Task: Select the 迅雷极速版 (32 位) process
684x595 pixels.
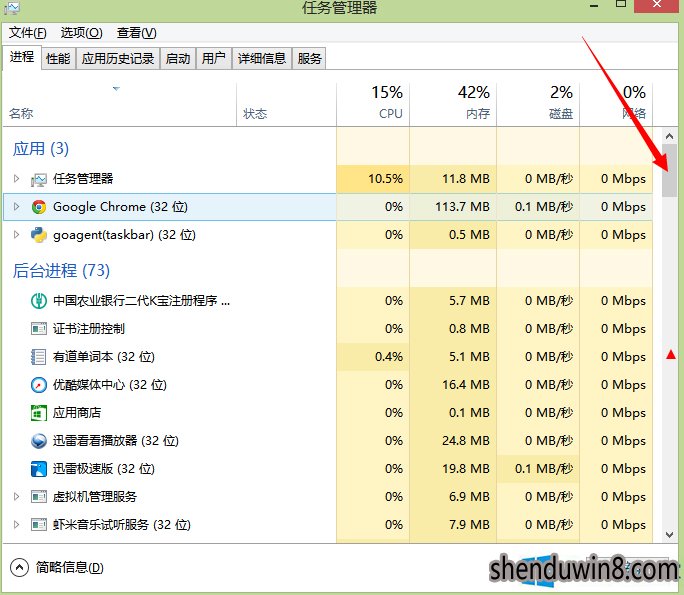Action: pyautogui.click(x=328, y=469)
